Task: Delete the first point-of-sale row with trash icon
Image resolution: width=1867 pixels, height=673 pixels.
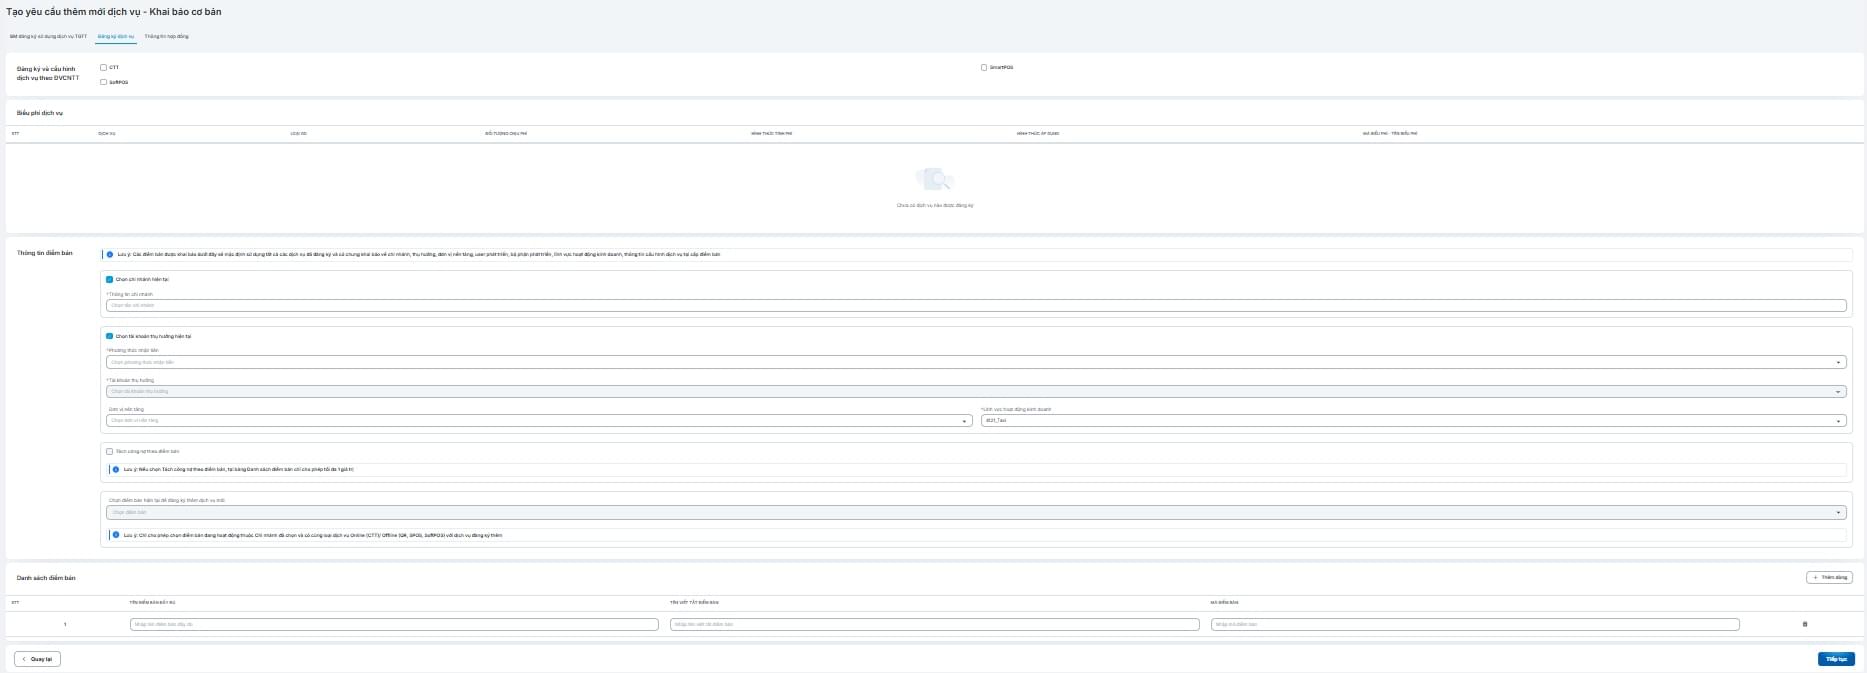Action: [1804, 624]
